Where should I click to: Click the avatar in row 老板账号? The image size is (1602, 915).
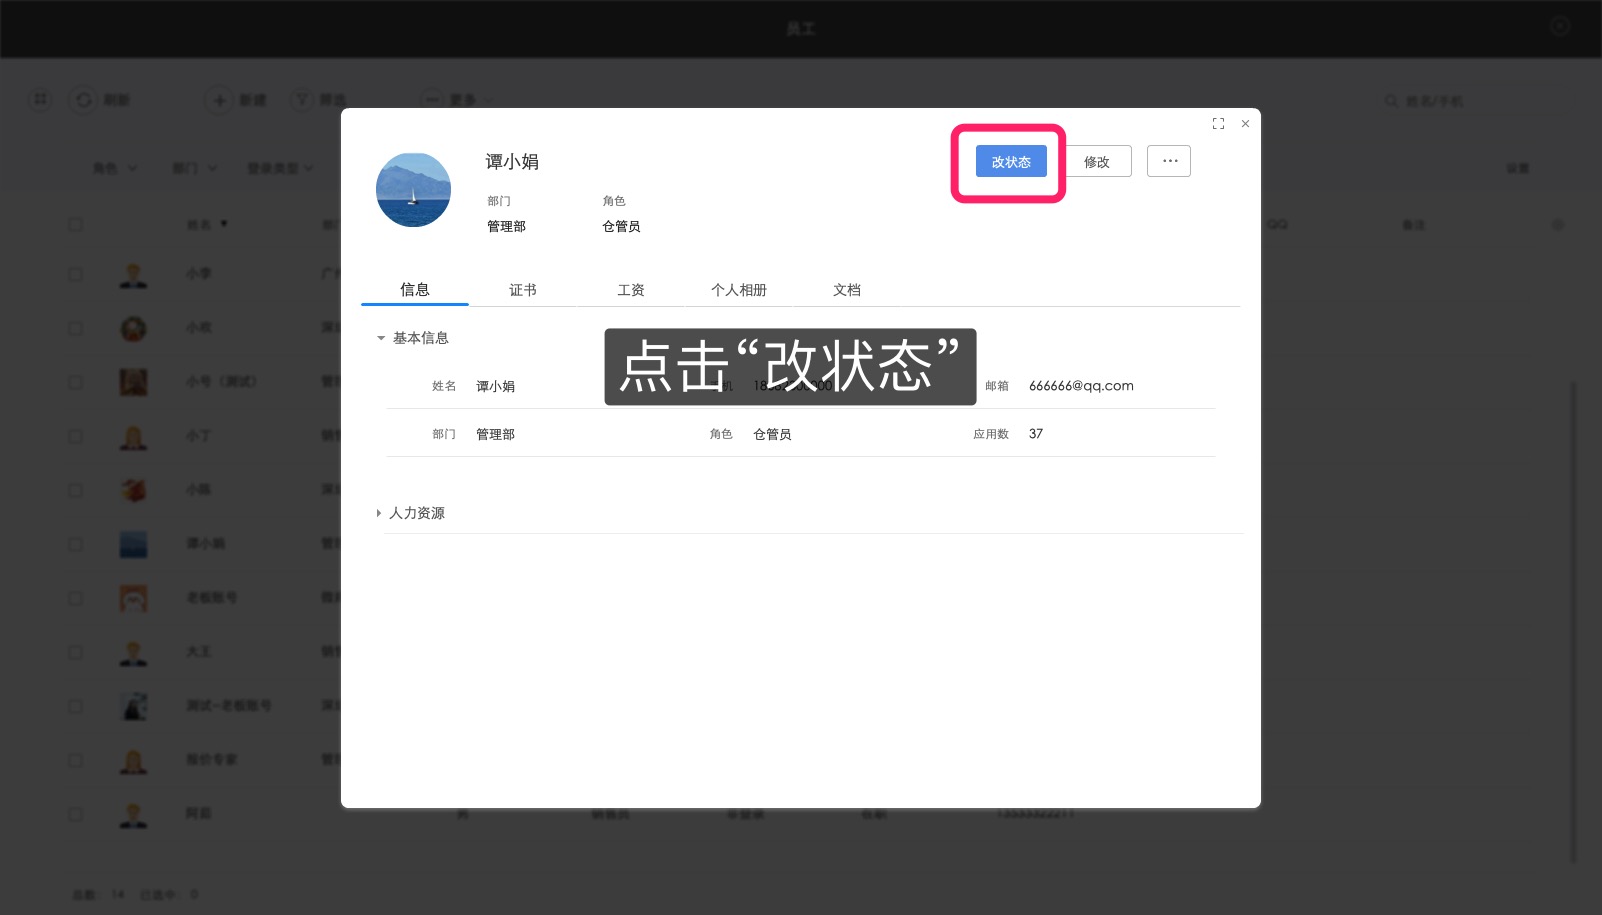[133, 598]
